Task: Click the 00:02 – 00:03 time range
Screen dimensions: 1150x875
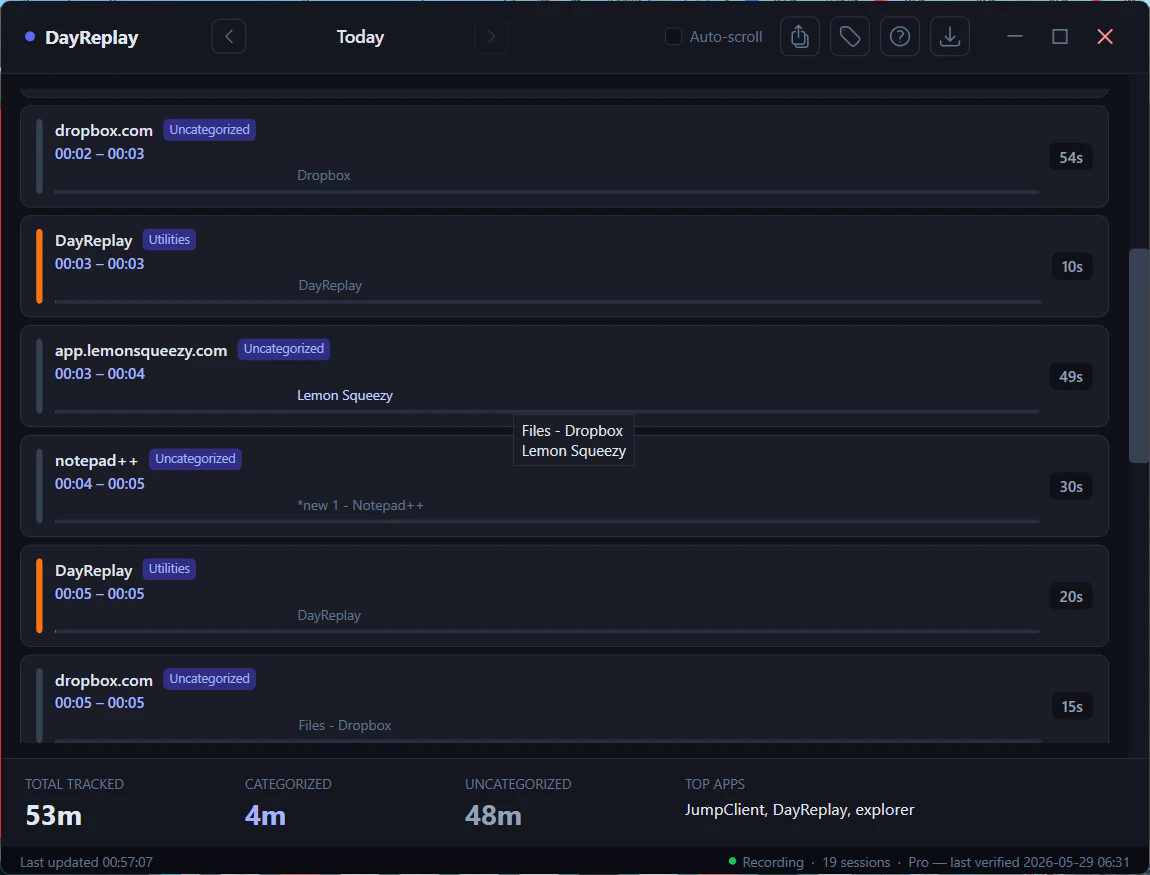Action: [100, 154]
